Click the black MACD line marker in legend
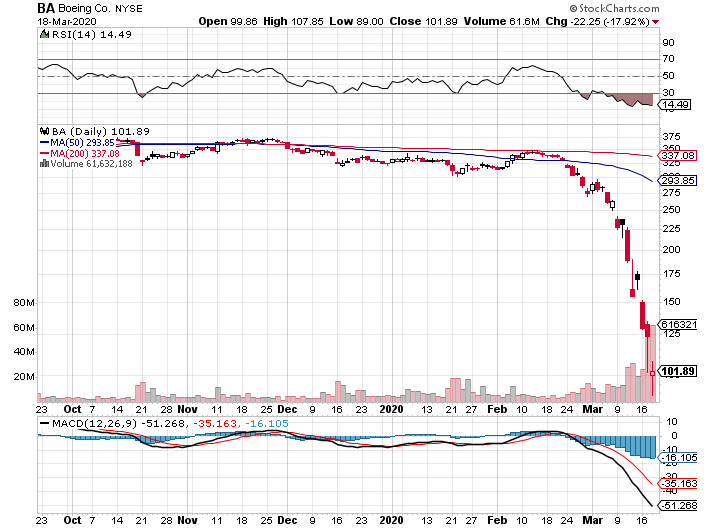 44,423
